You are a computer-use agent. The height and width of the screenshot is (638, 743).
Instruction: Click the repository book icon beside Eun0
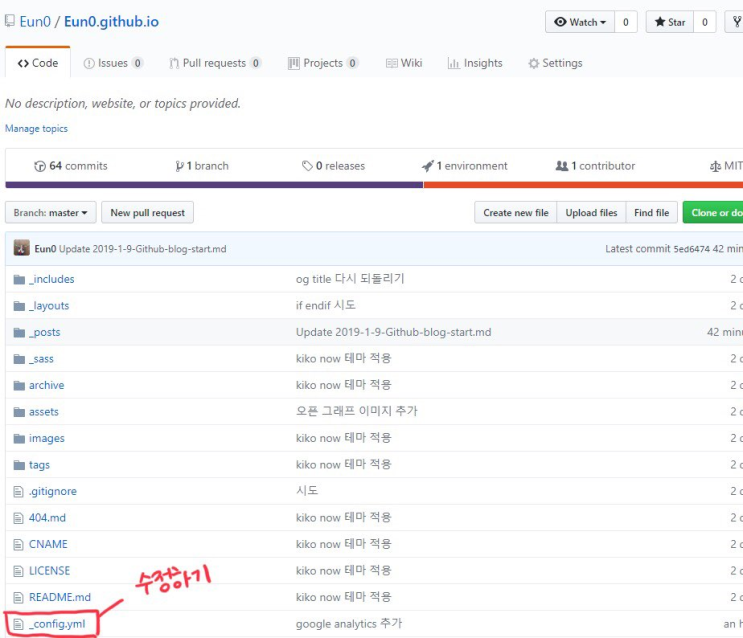9,21
